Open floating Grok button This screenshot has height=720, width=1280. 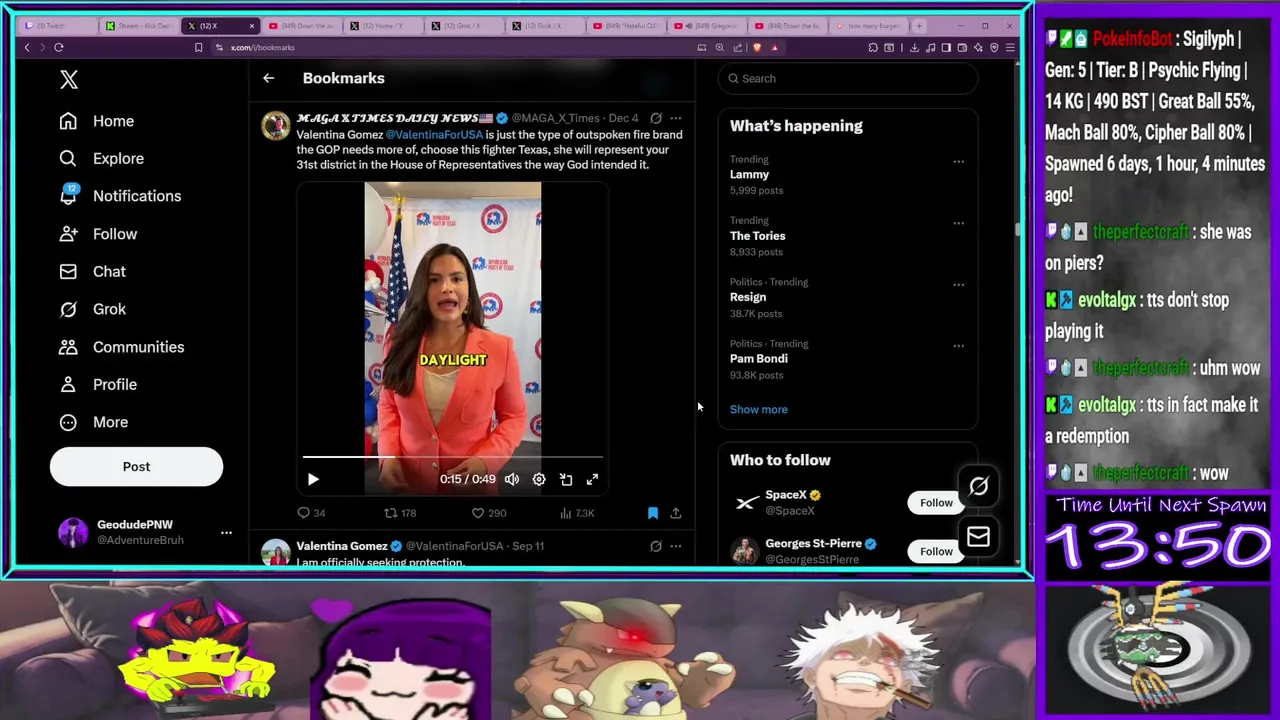[978, 487]
